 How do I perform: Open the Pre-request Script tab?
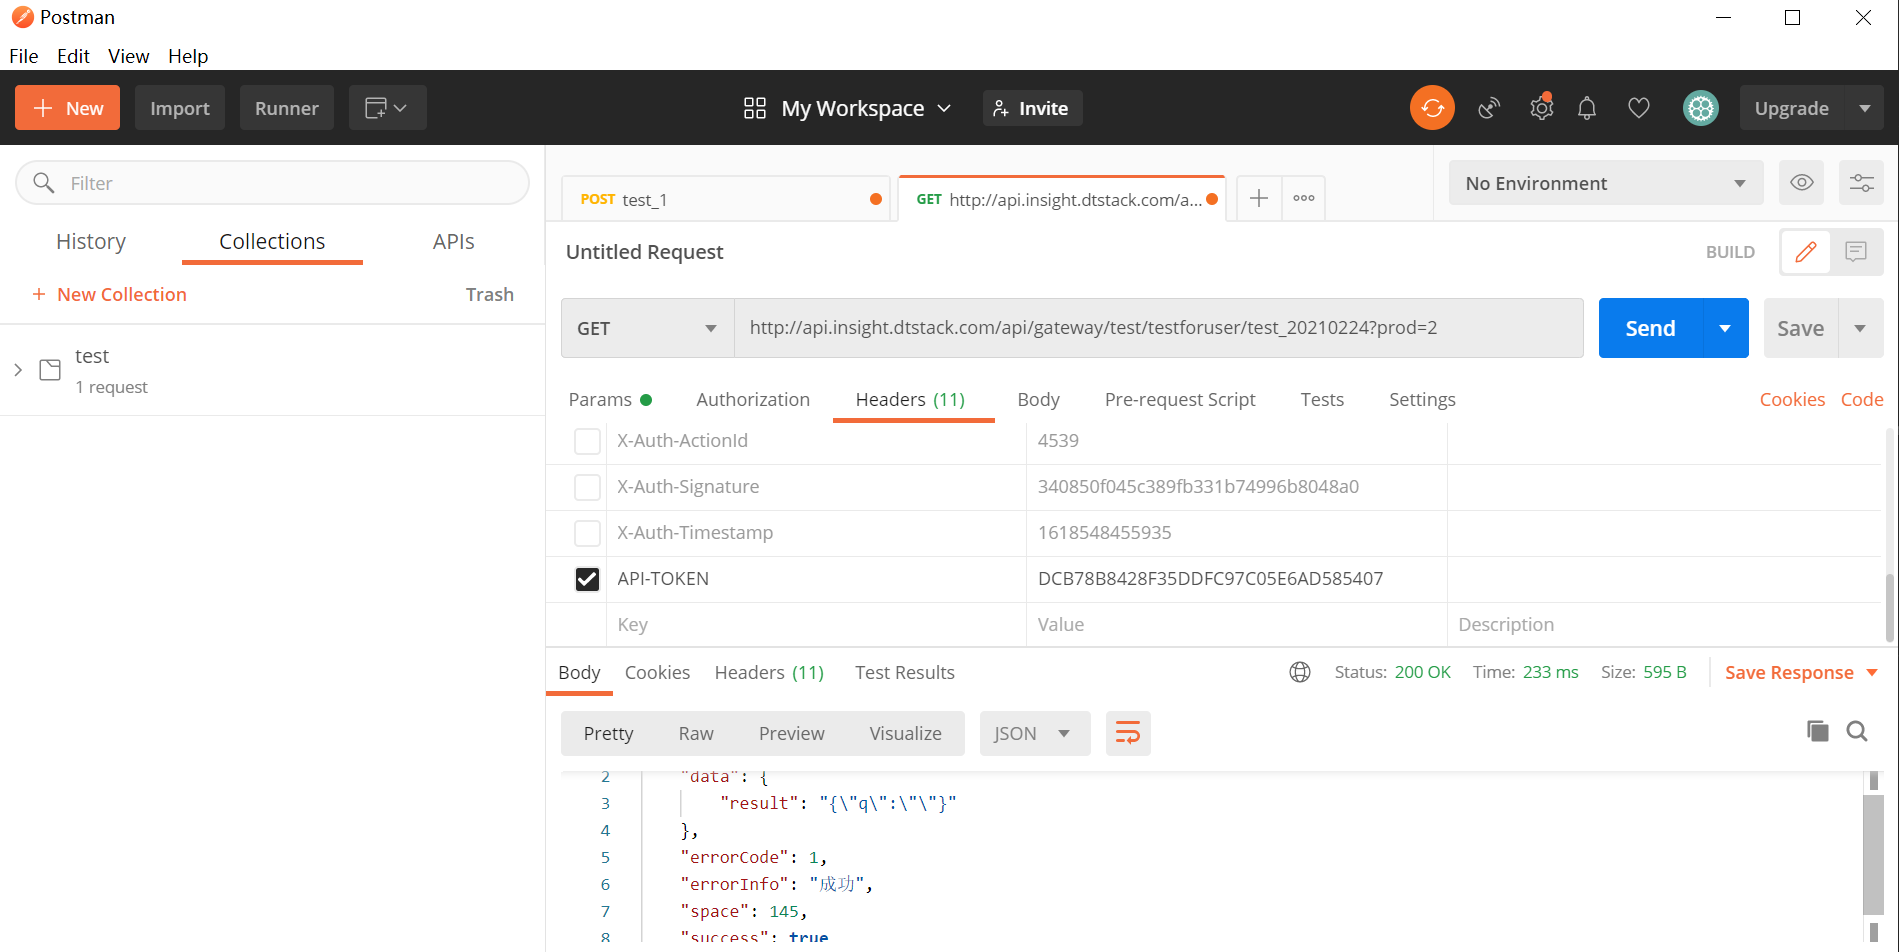1180,399
